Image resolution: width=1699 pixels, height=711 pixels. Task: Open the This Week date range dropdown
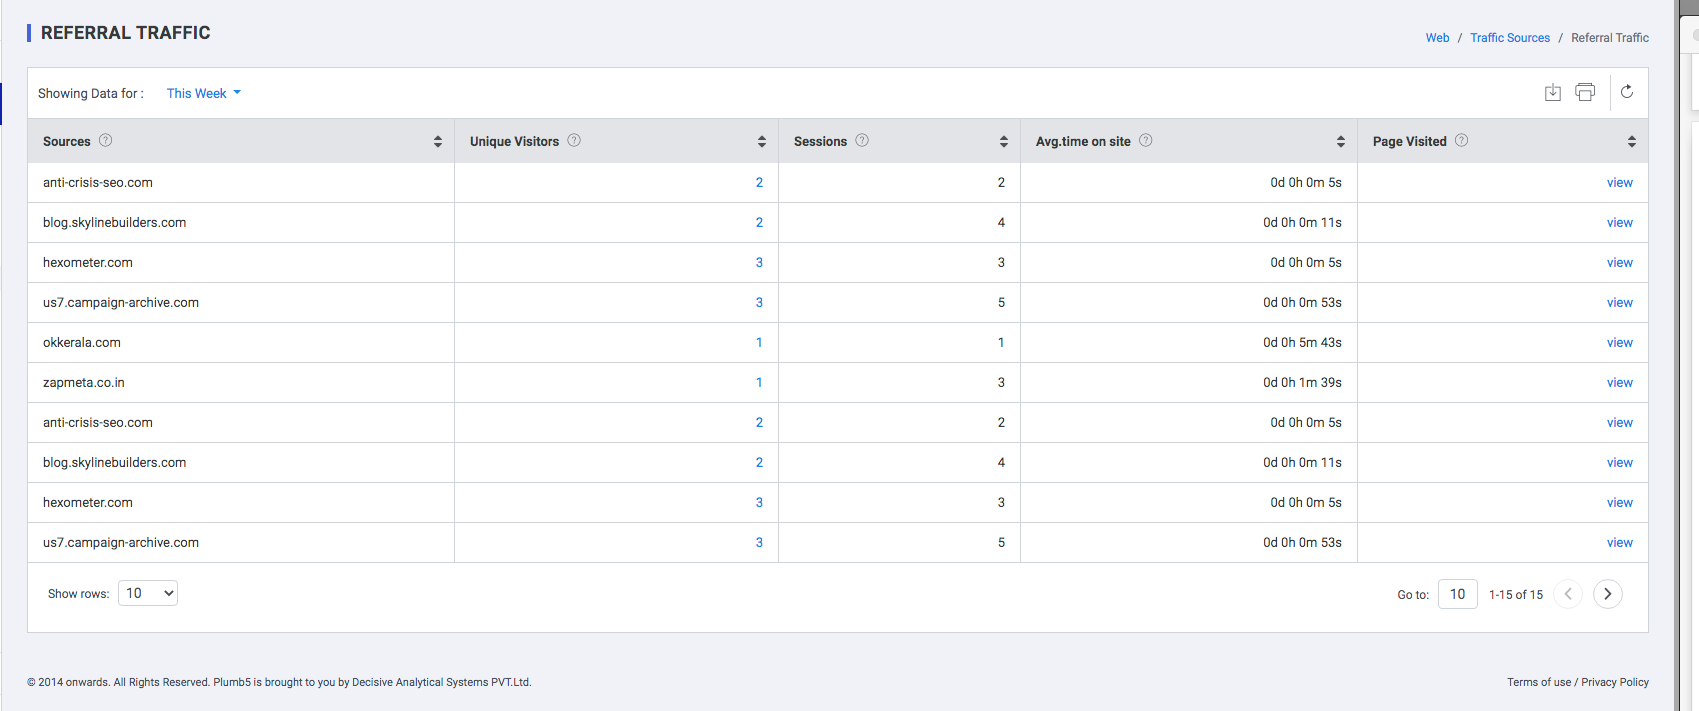204,93
